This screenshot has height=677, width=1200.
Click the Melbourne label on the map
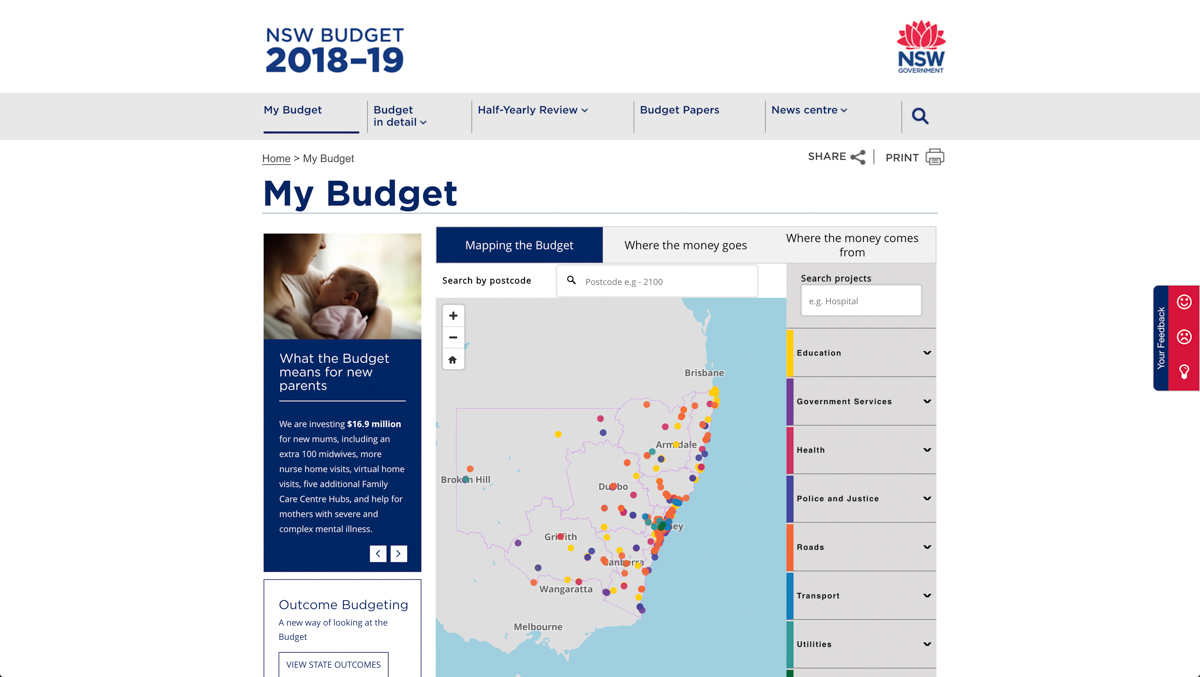click(538, 627)
